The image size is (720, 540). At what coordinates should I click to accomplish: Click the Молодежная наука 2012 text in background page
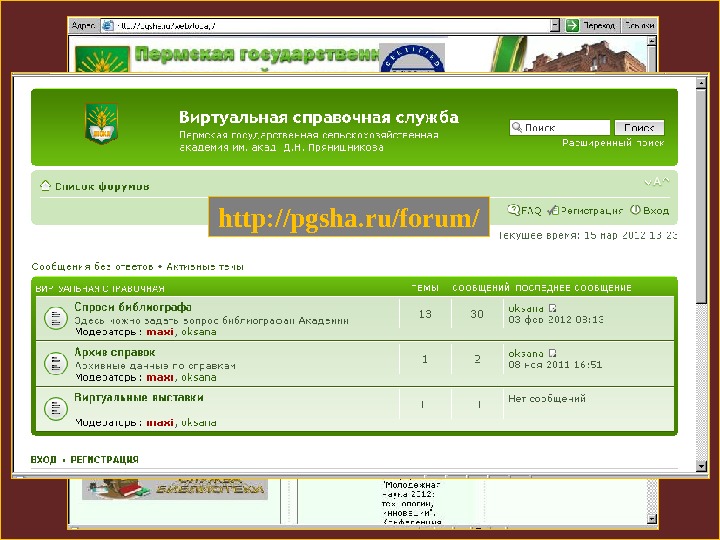tap(411, 489)
